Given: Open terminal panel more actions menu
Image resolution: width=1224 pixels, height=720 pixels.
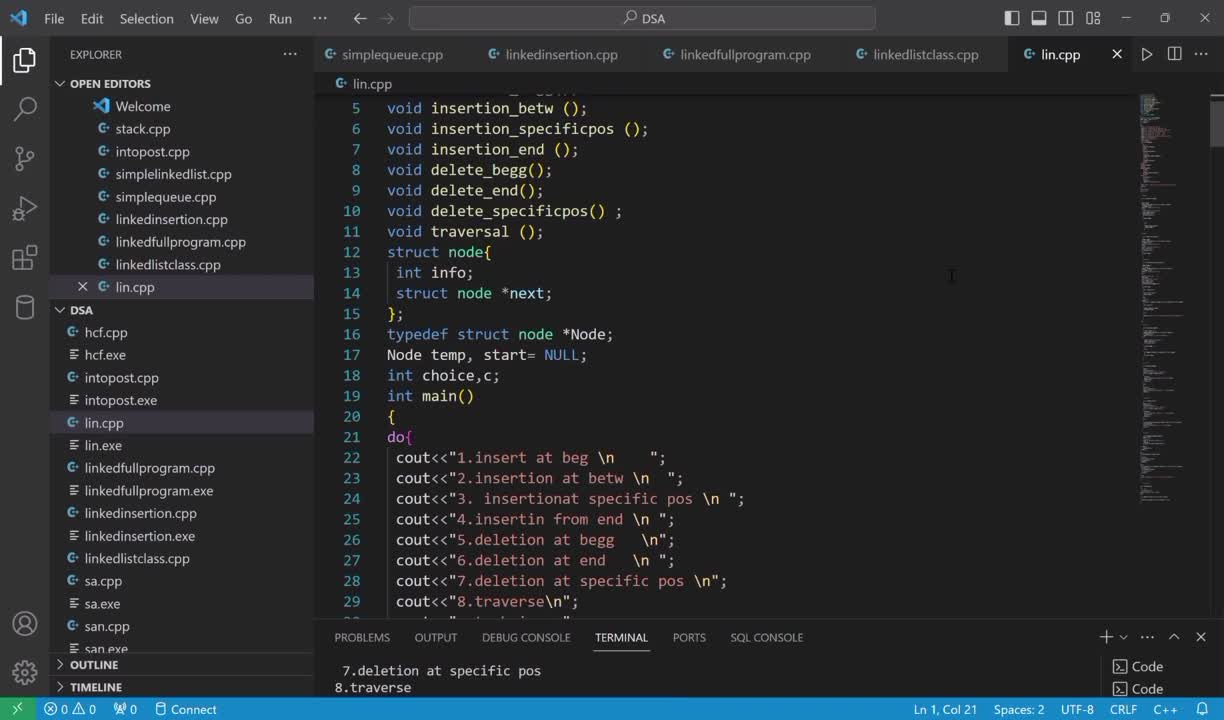Looking at the screenshot, I should click(x=1148, y=637).
